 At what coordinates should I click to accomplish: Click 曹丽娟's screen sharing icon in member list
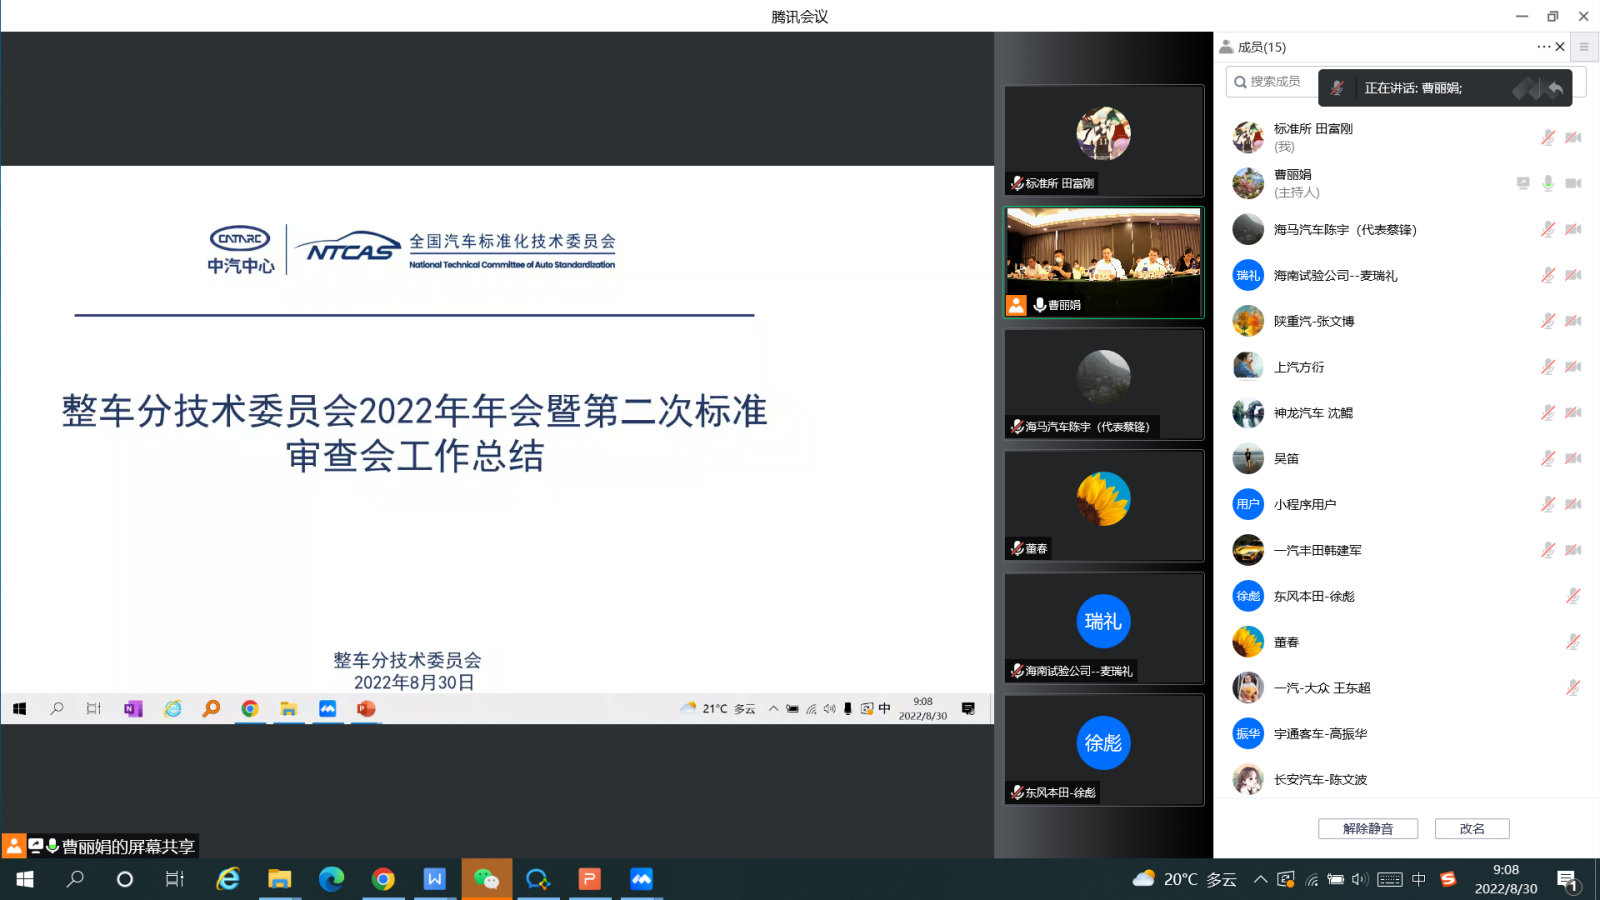1522,183
